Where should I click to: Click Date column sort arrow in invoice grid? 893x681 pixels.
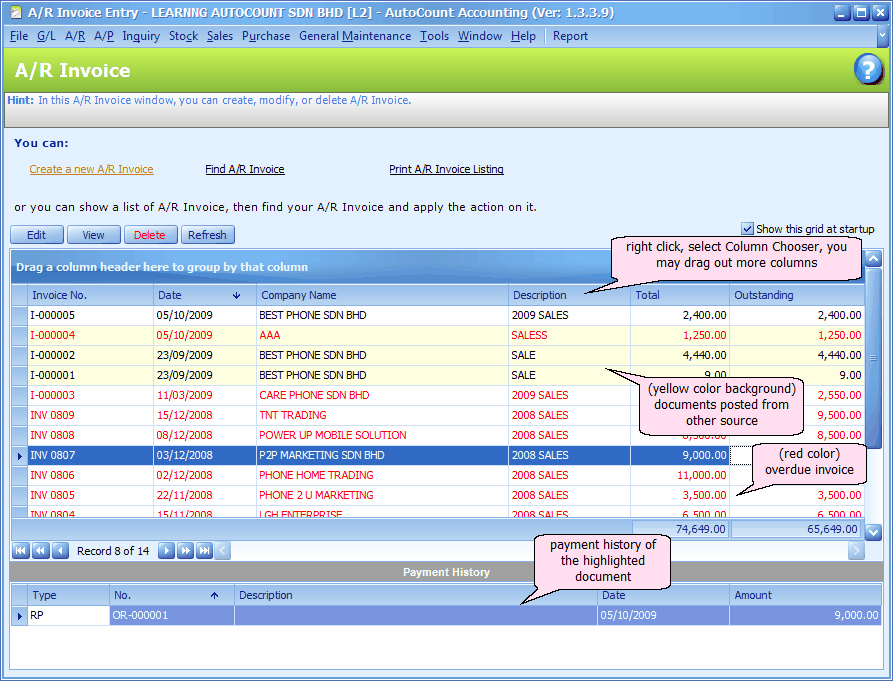point(236,296)
